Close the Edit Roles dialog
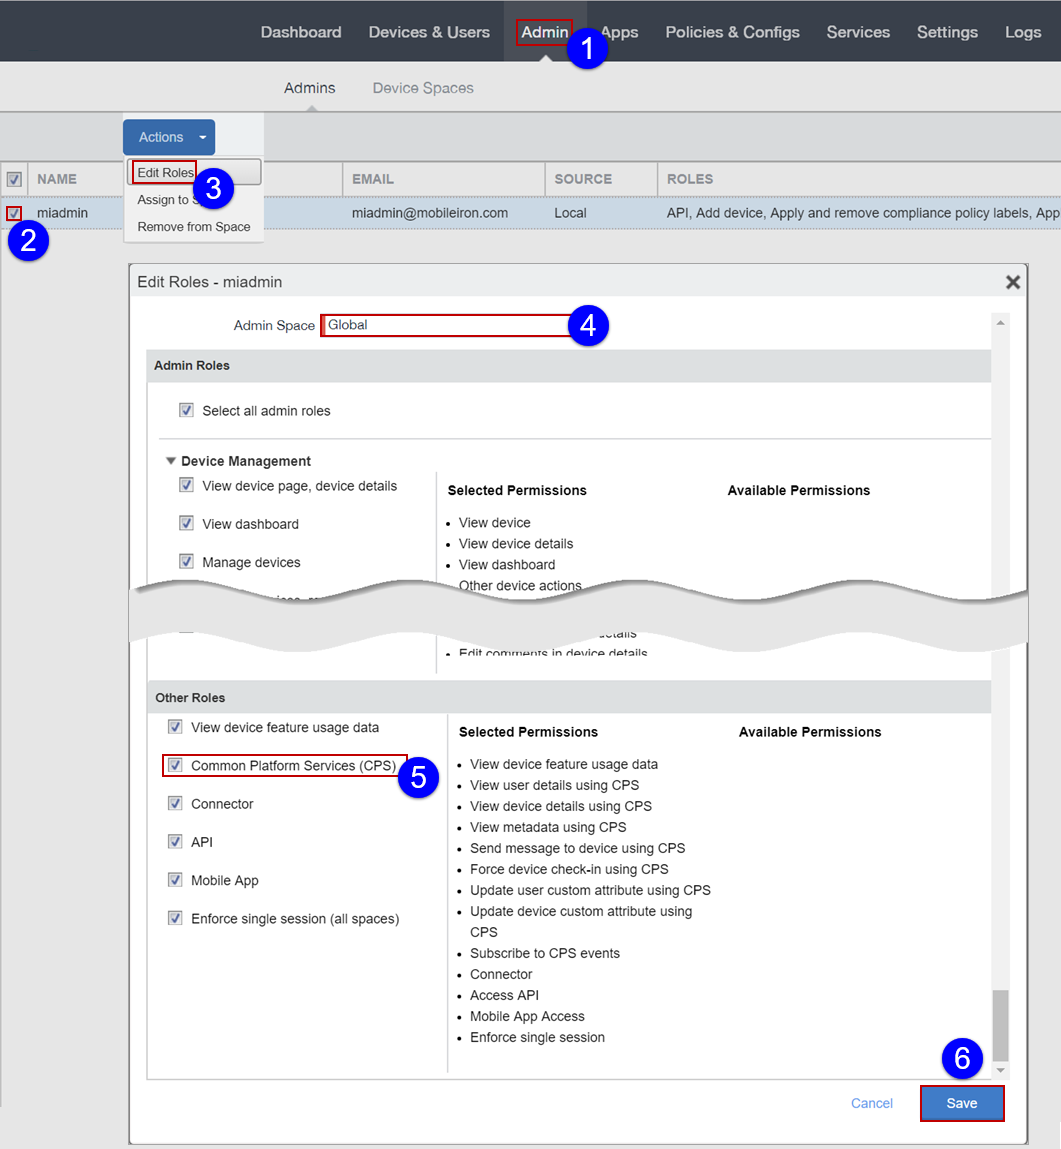This screenshot has height=1149, width=1061. click(x=1012, y=282)
